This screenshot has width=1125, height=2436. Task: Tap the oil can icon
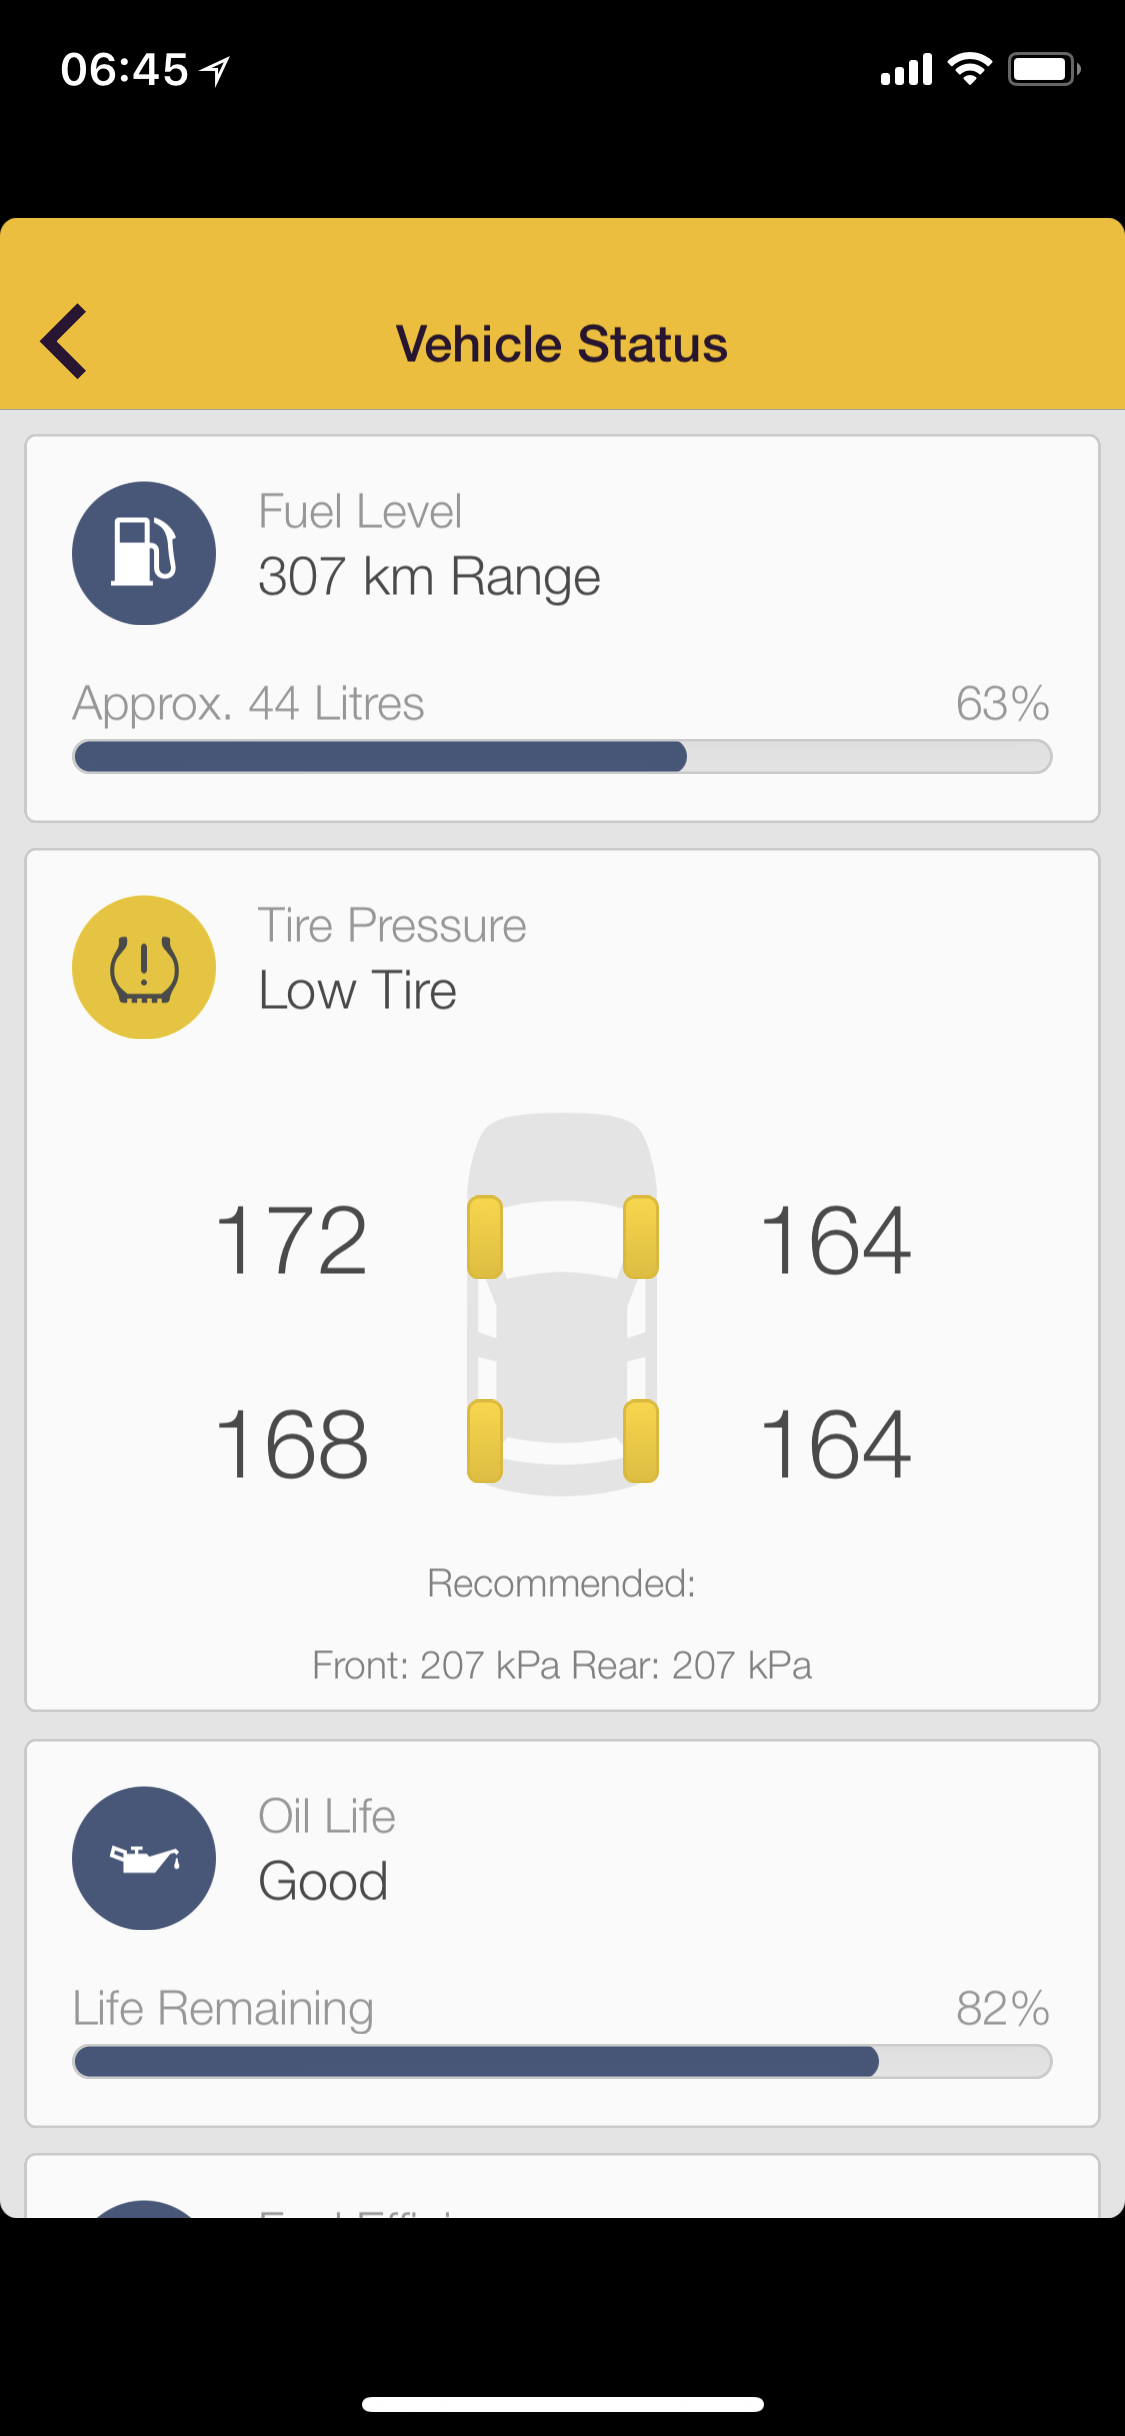144,1858
